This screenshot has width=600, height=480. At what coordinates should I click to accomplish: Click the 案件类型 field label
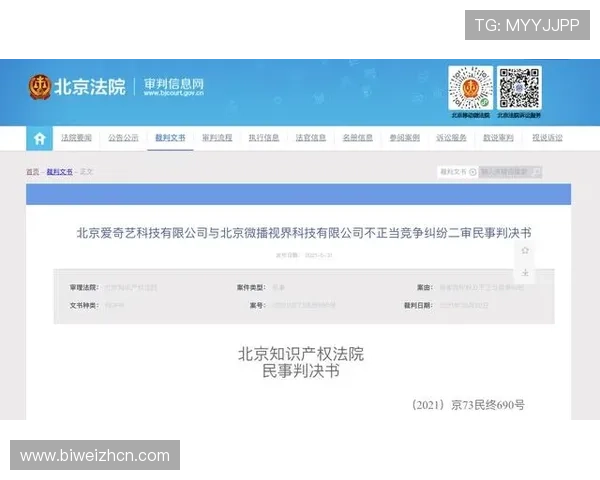tap(251, 287)
